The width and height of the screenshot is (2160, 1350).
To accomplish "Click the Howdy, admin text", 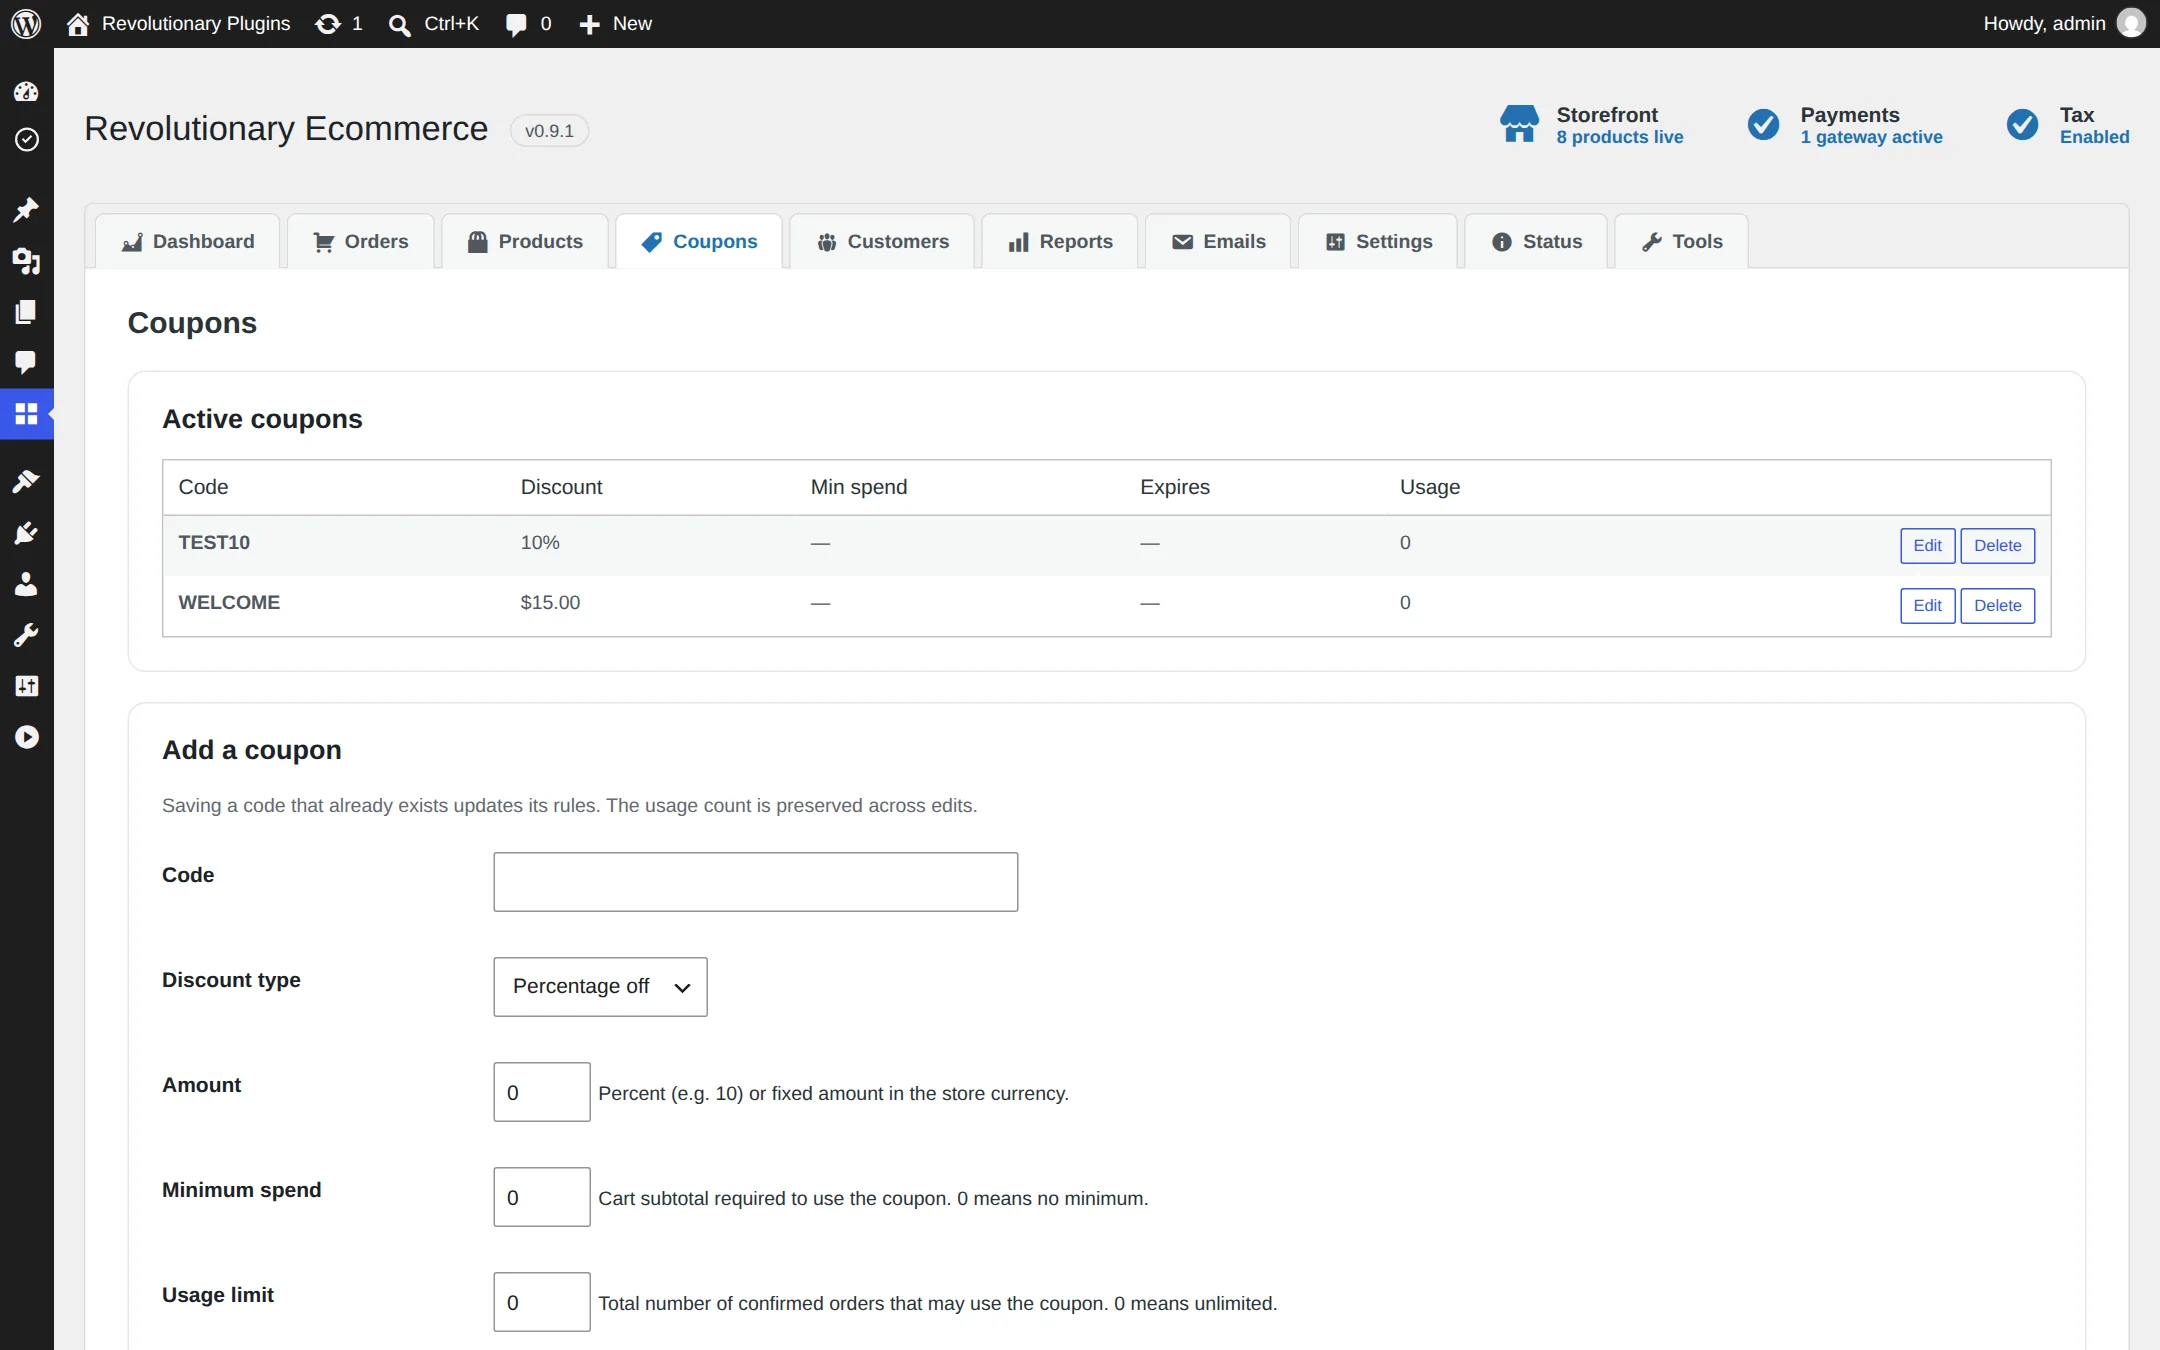I will 2044,23.
